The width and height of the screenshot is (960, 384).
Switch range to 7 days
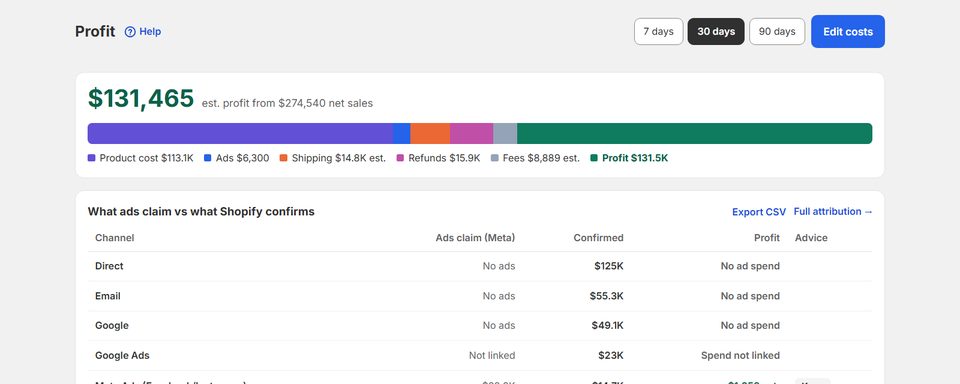point(658,31)
